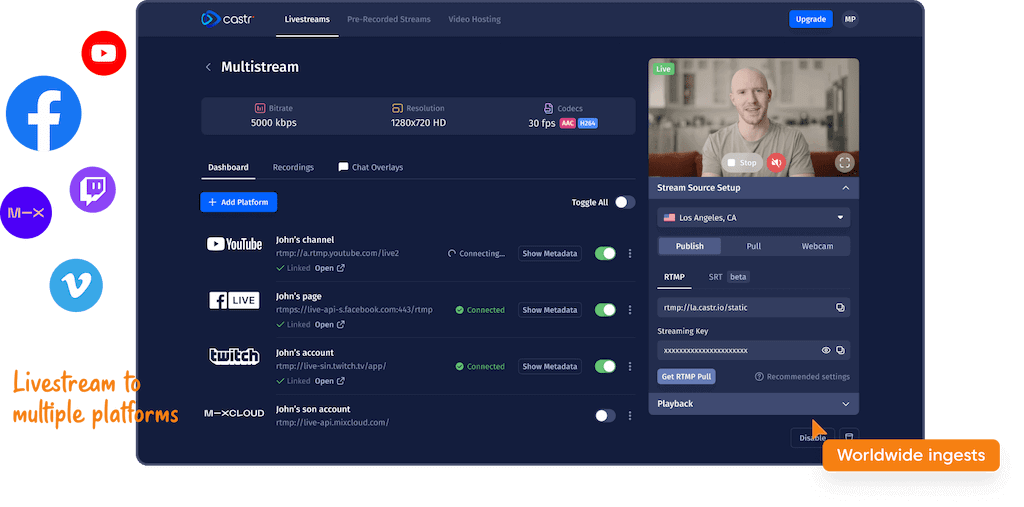The height and width of the screenshot is (507, 1024).
Task: Open the MP user avatar menu
Action: (x=850, y=19)
